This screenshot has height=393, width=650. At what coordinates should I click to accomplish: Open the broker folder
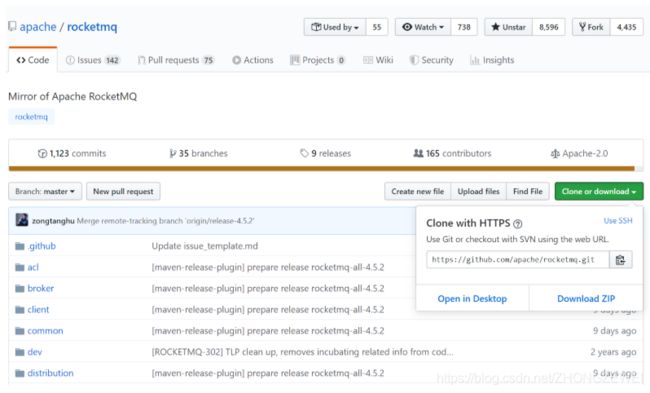[41, 289]
